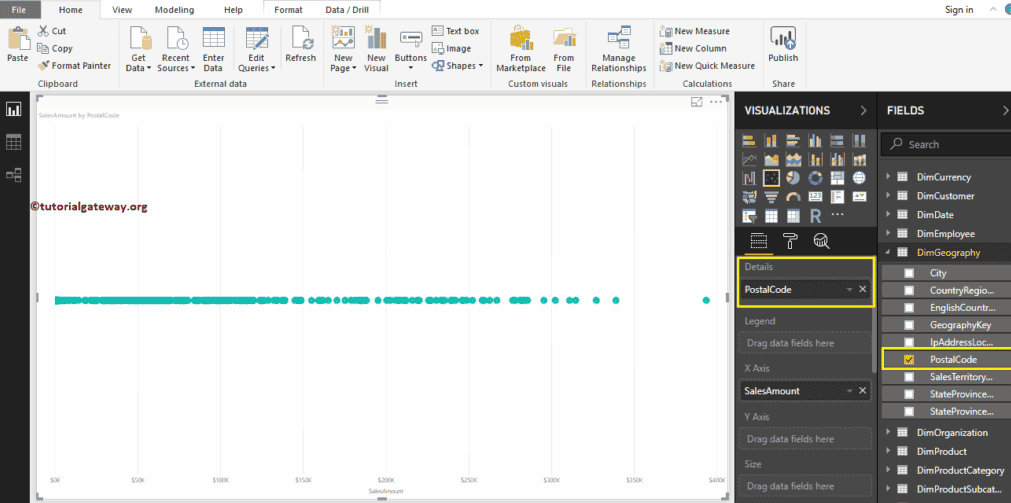
Task: Open the Help ribbon tab
Action: [x=233, y=10]
